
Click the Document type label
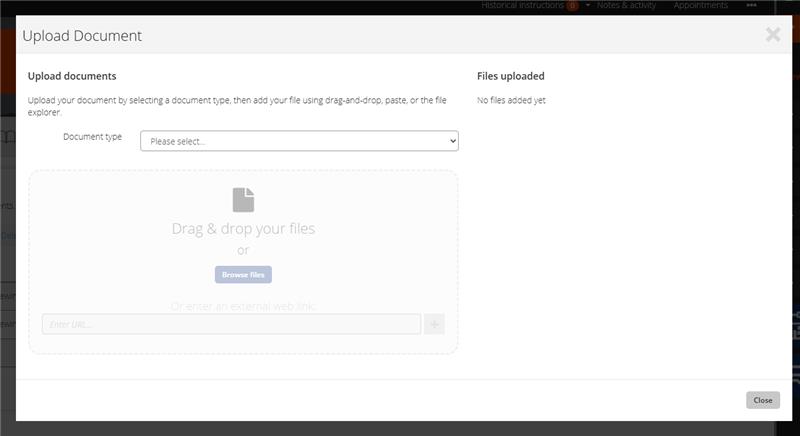click(x=92, y=137)
